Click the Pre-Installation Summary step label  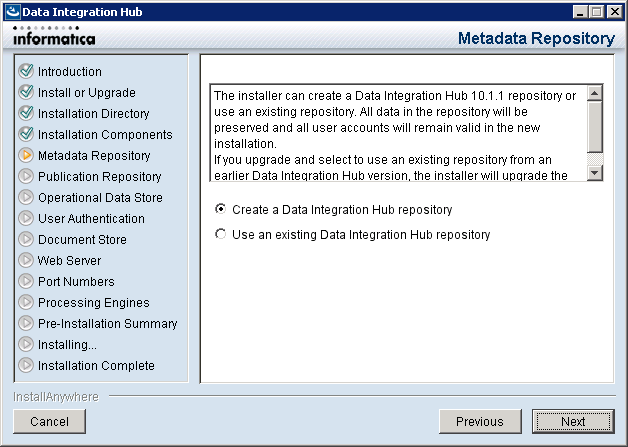click(x=108, y=324)
